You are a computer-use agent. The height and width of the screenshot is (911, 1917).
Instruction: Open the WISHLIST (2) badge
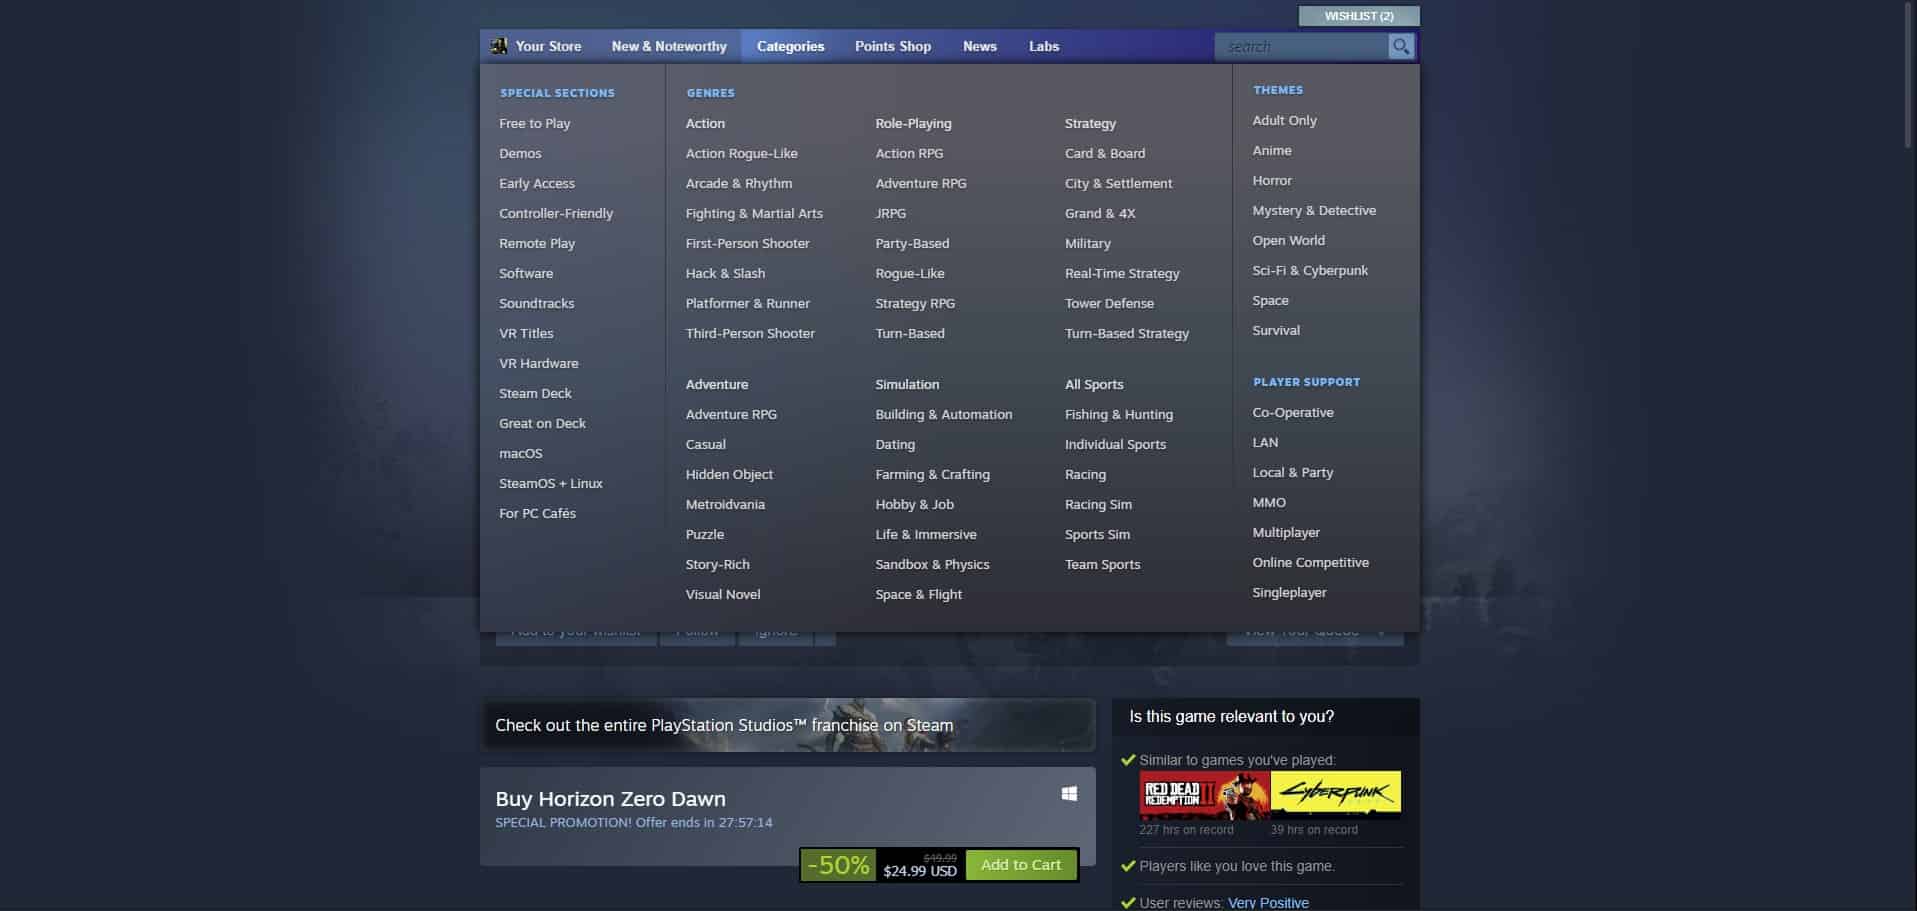pos(1357,15)
